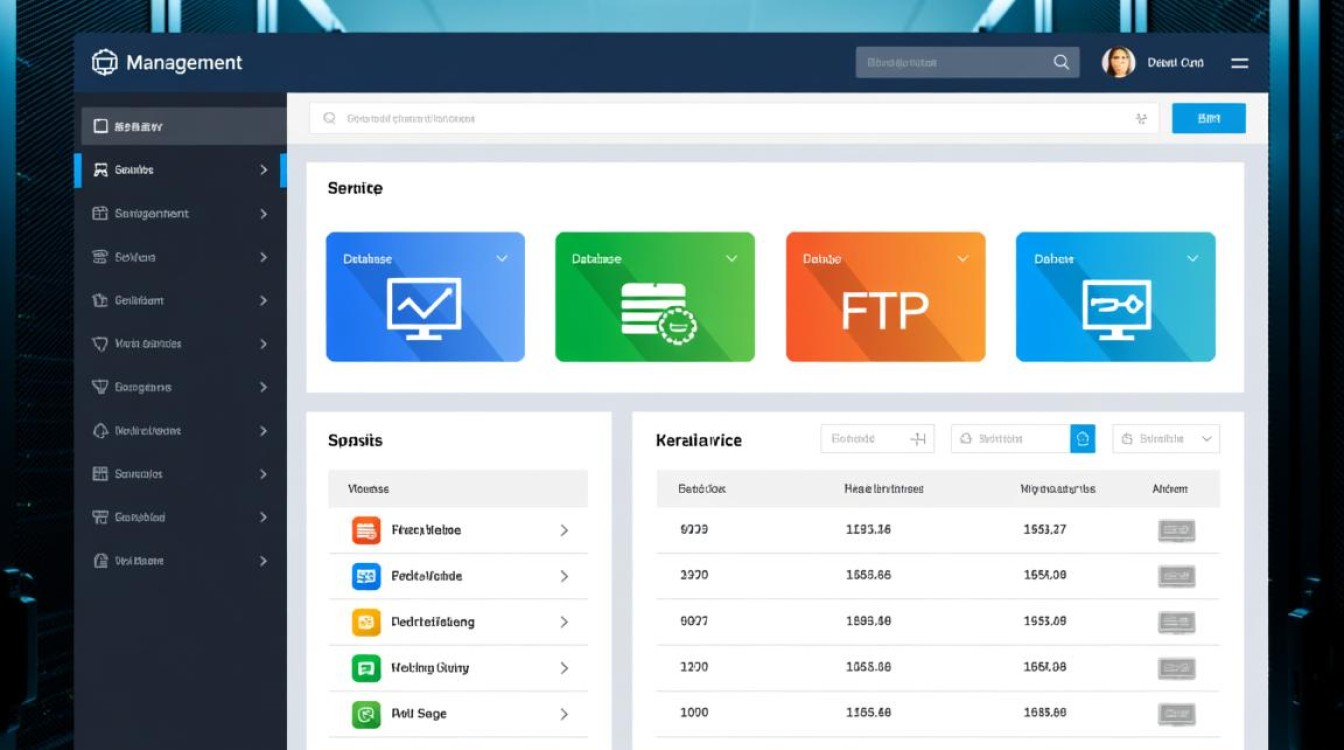This screenshot has width=1344, height=750.
Task: Click the cloud icon in the left sidebar
Action: [x=100, y=431]
